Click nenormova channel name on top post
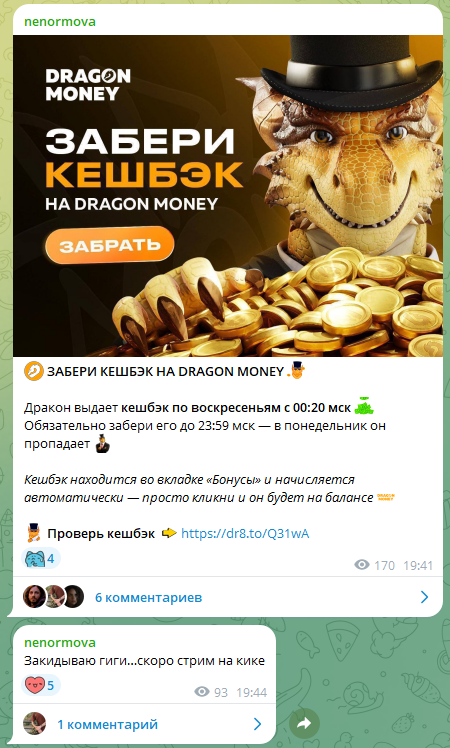450x748 pixels. click(60, 22)
